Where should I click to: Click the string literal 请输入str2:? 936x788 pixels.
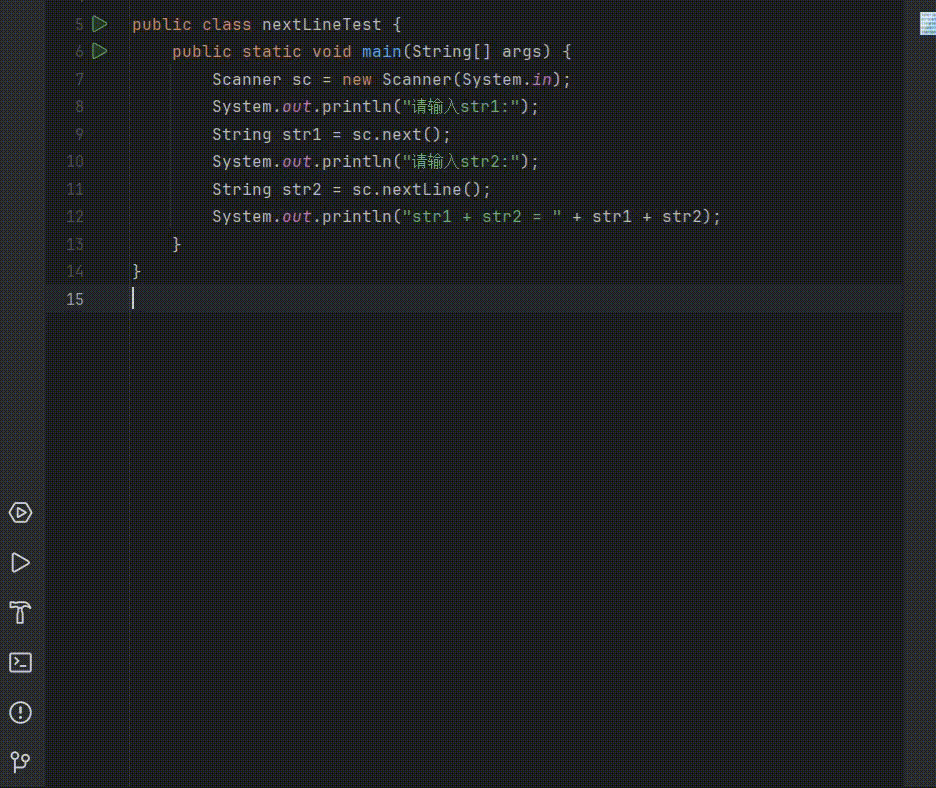tap(463, 161)
